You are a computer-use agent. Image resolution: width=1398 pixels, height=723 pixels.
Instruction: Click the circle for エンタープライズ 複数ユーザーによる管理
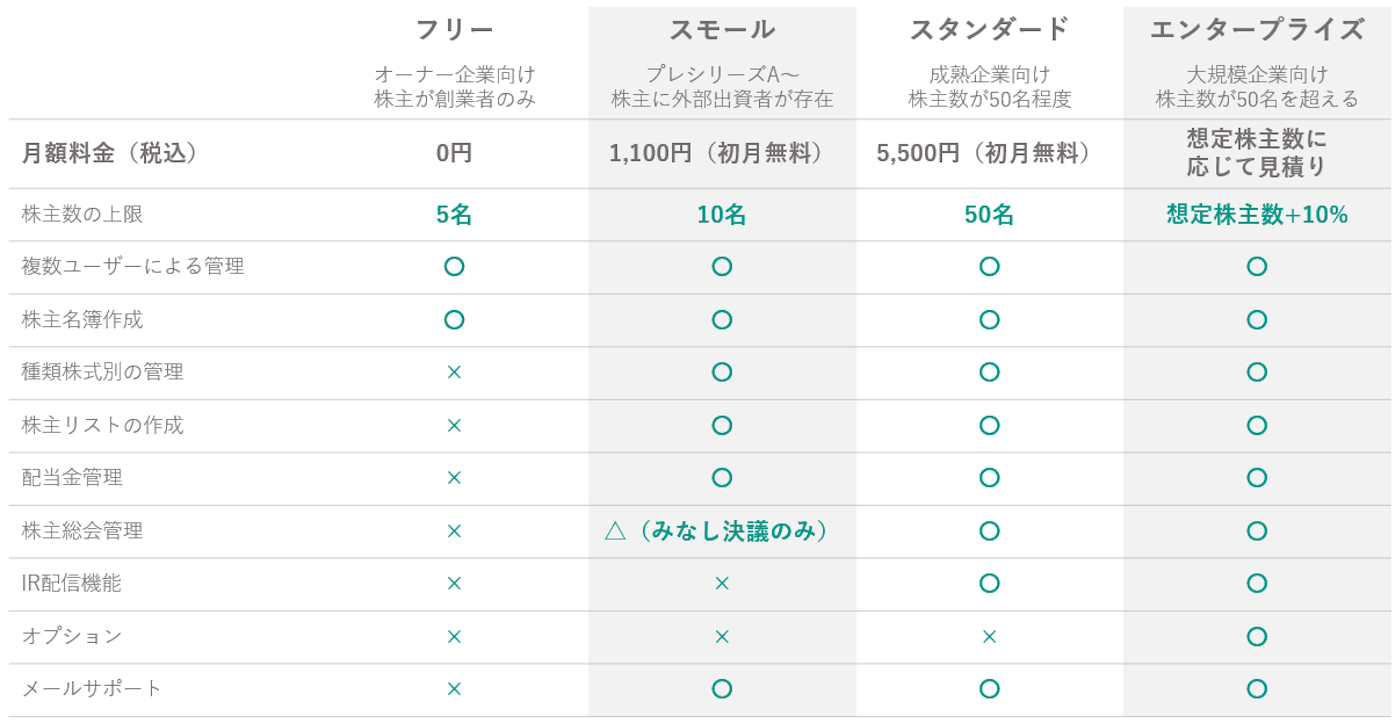point(1257,266)
